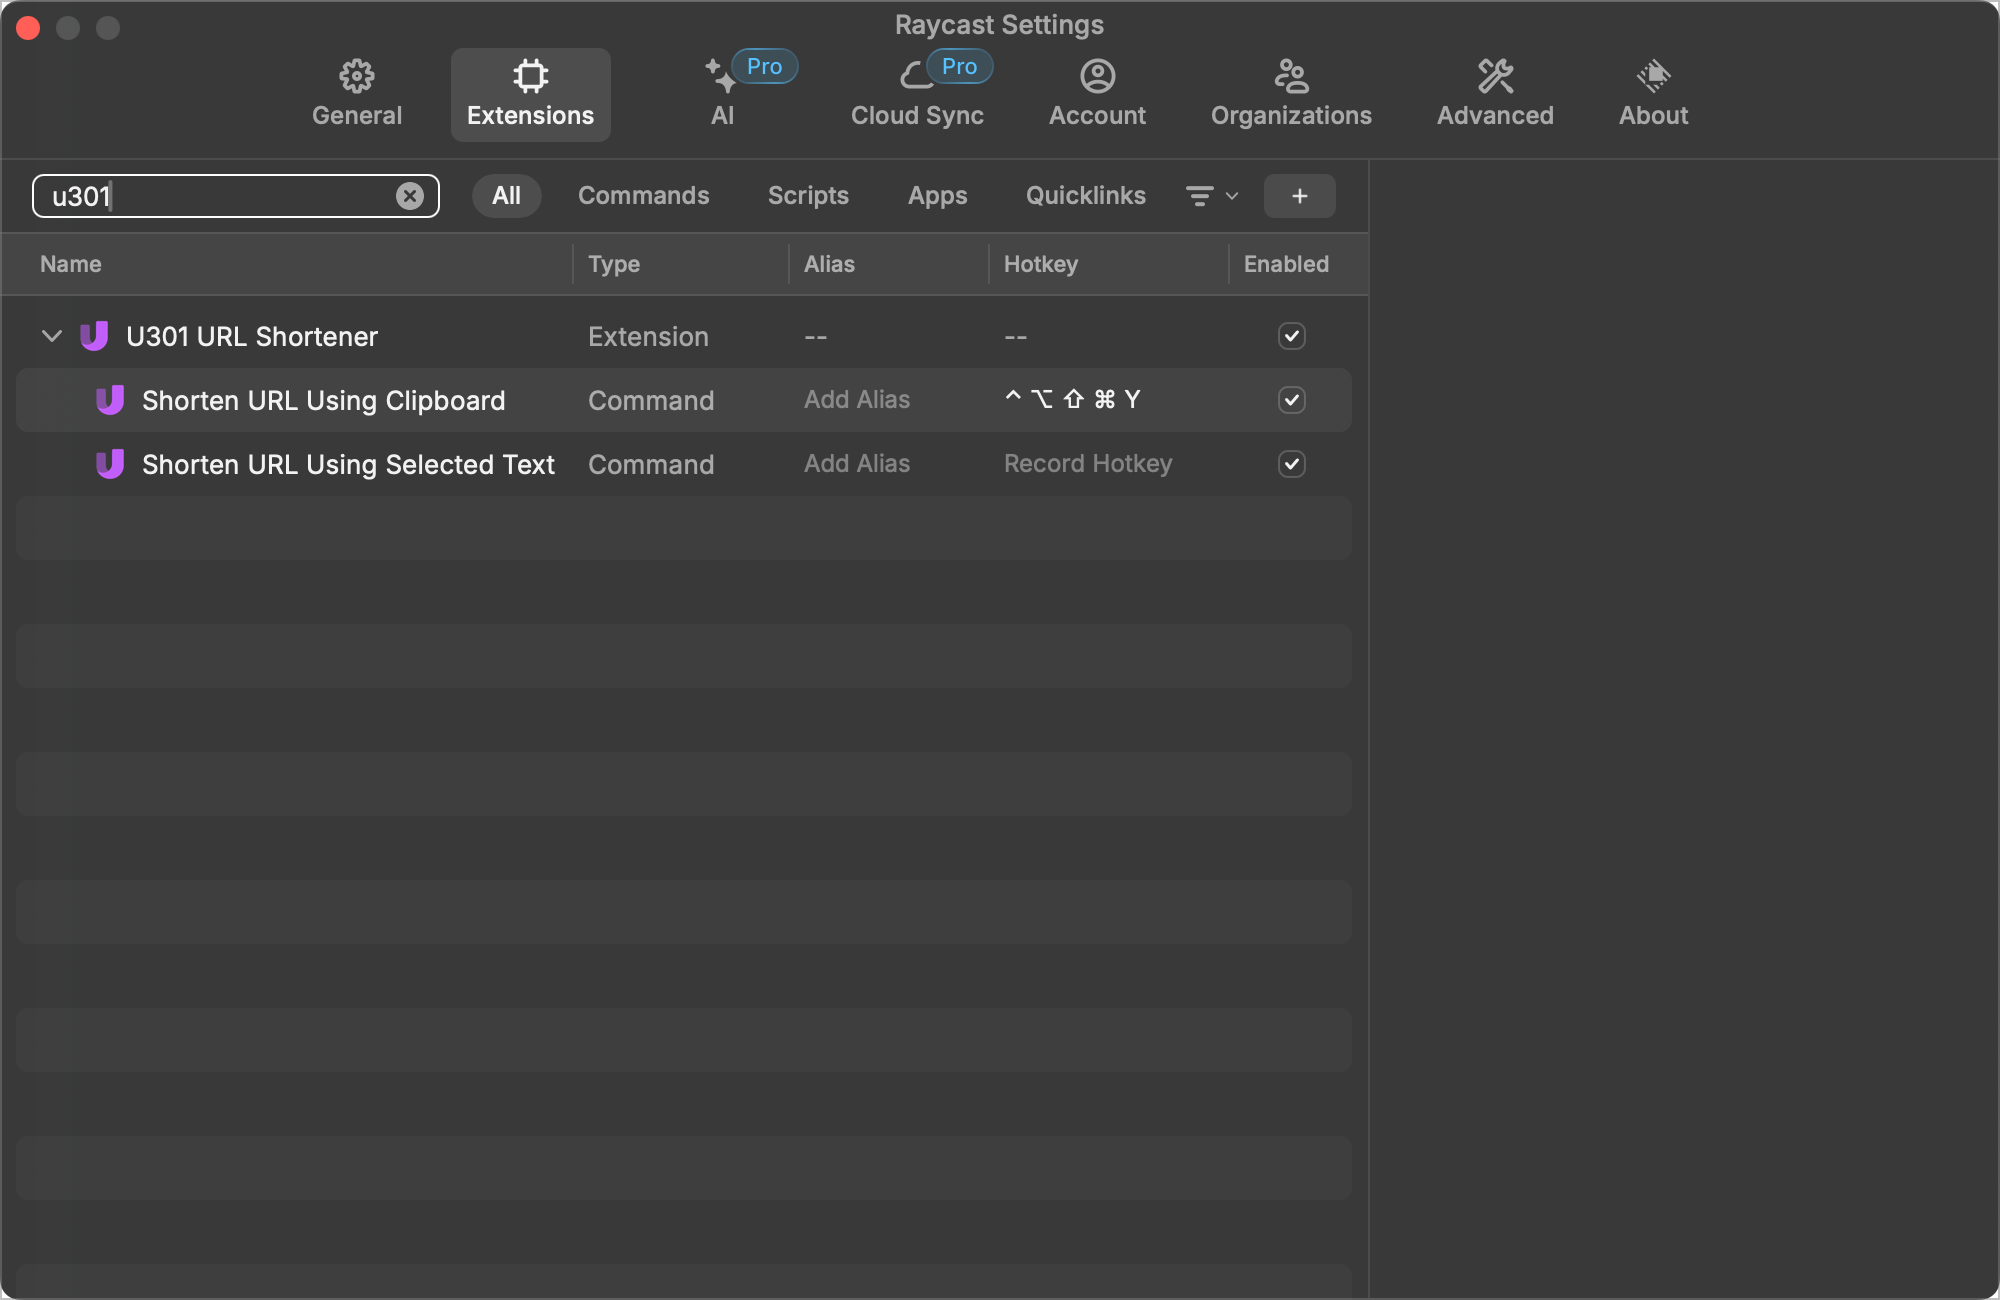Open the filter options dropdown
This screenshot has height=1300, width=2000.
click(x=1212, y=196)
